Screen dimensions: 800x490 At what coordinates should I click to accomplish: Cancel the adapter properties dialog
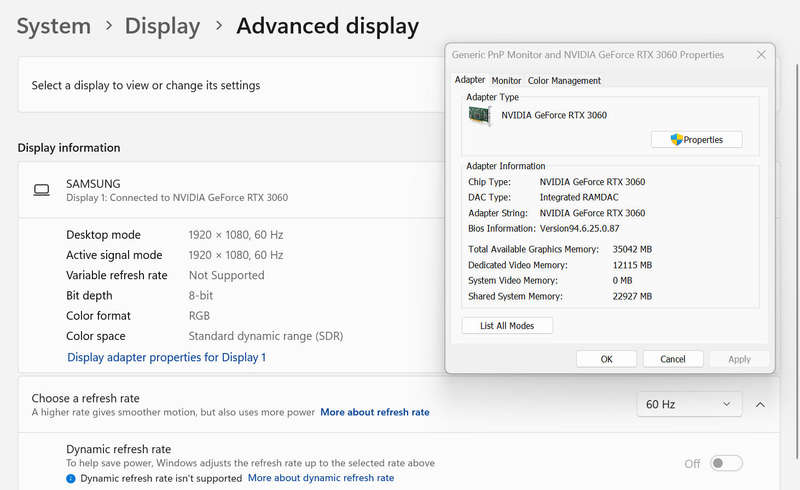point(673,359)
